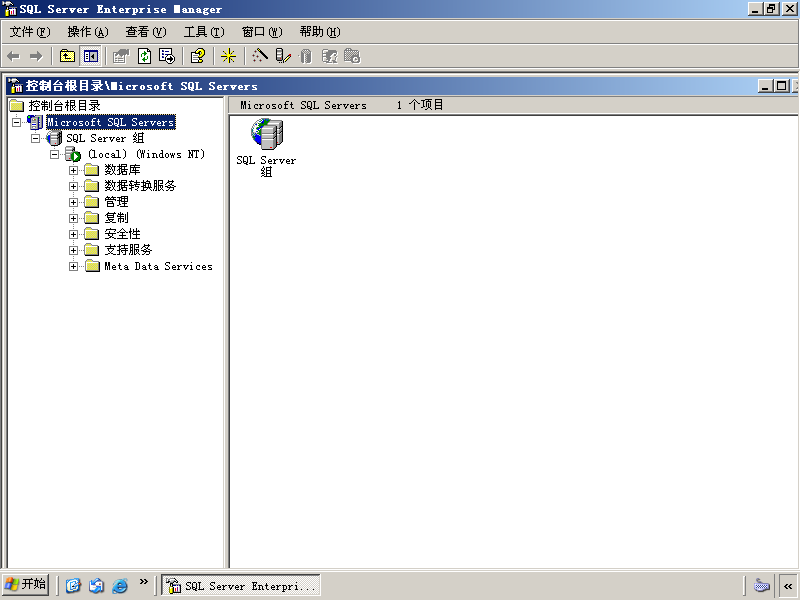The width and height of the screenshot is (800, 600).
Task: Click the SQL Server 组 tree icon
Action: pyautogui.click(x=54, y=138)
